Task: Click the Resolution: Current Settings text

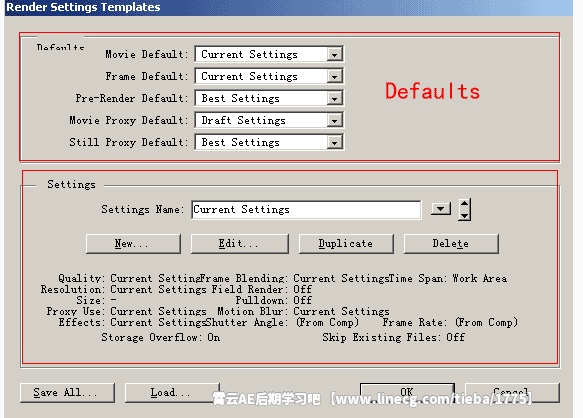Action: click(x=123, y=289)
